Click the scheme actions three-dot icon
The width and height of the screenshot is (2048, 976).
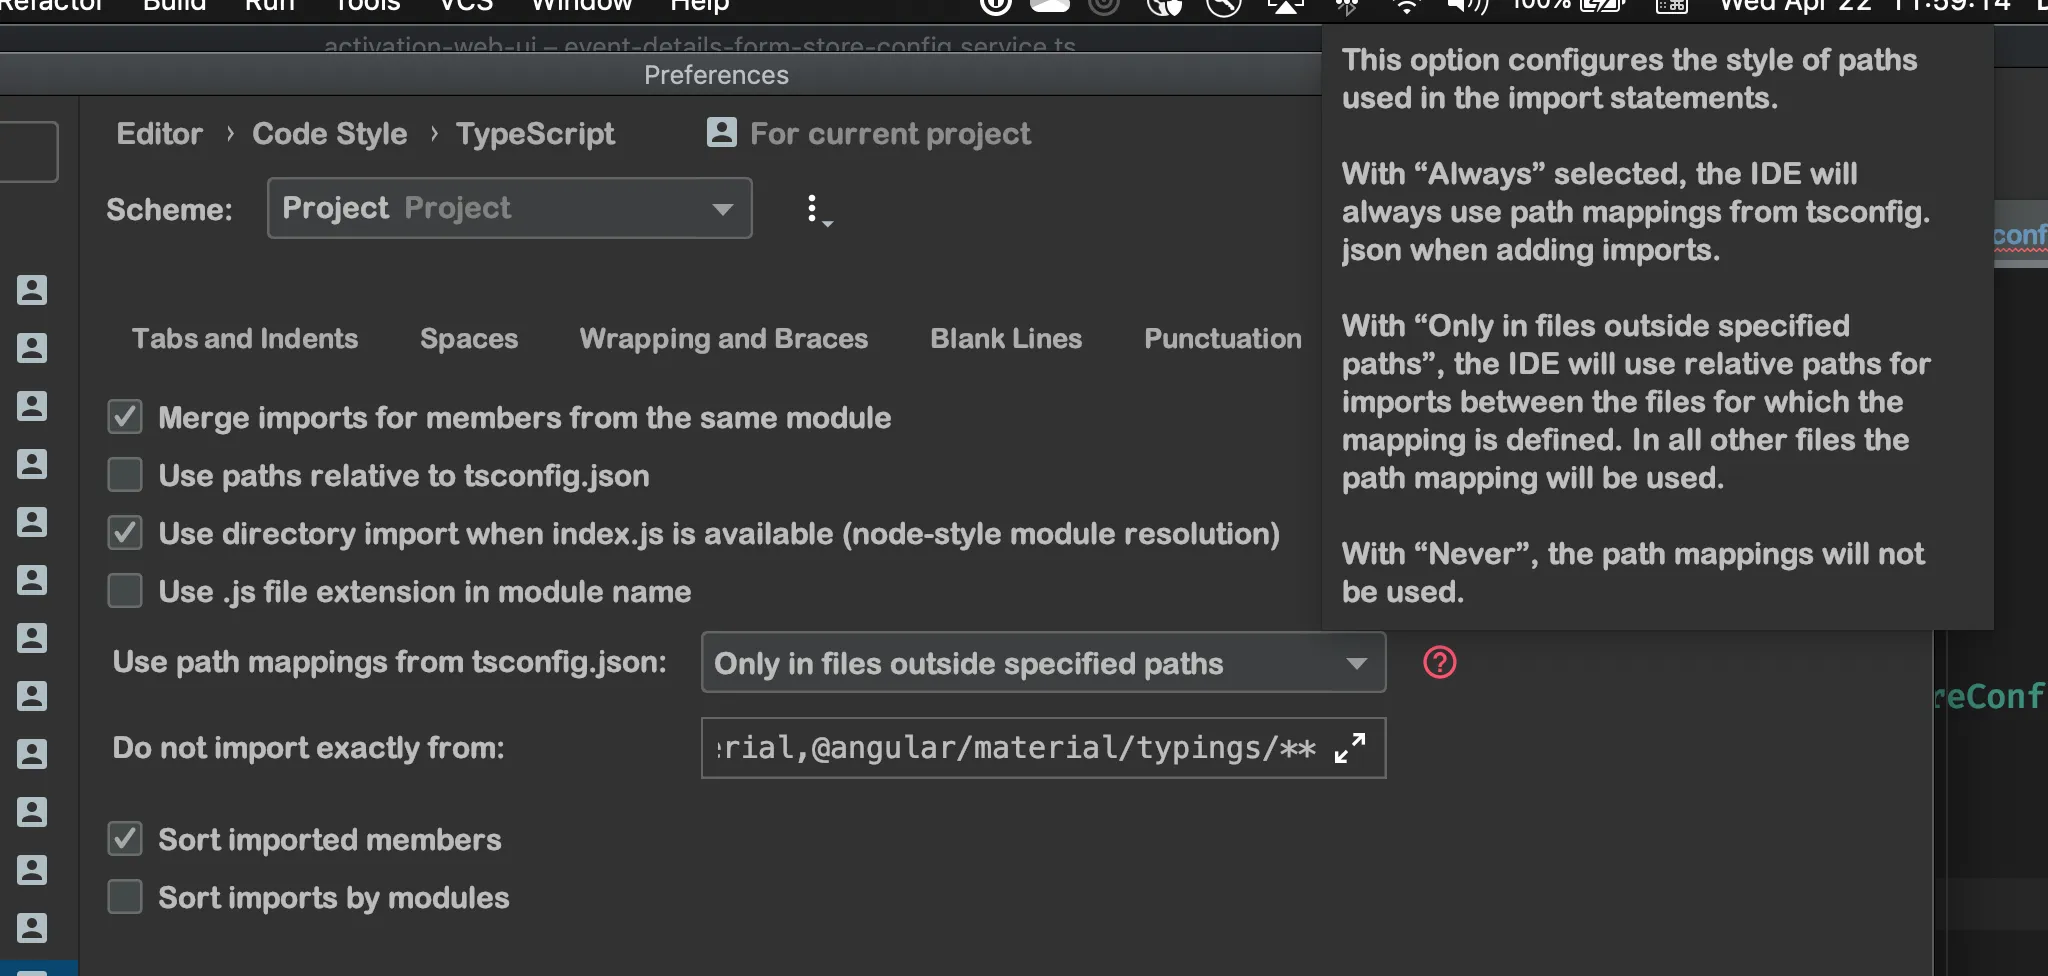814,209
